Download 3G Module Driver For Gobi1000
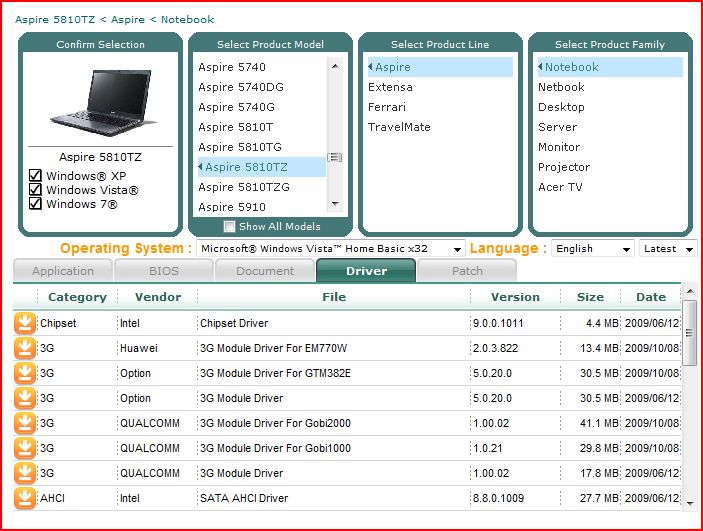 [x=25, y=448]
